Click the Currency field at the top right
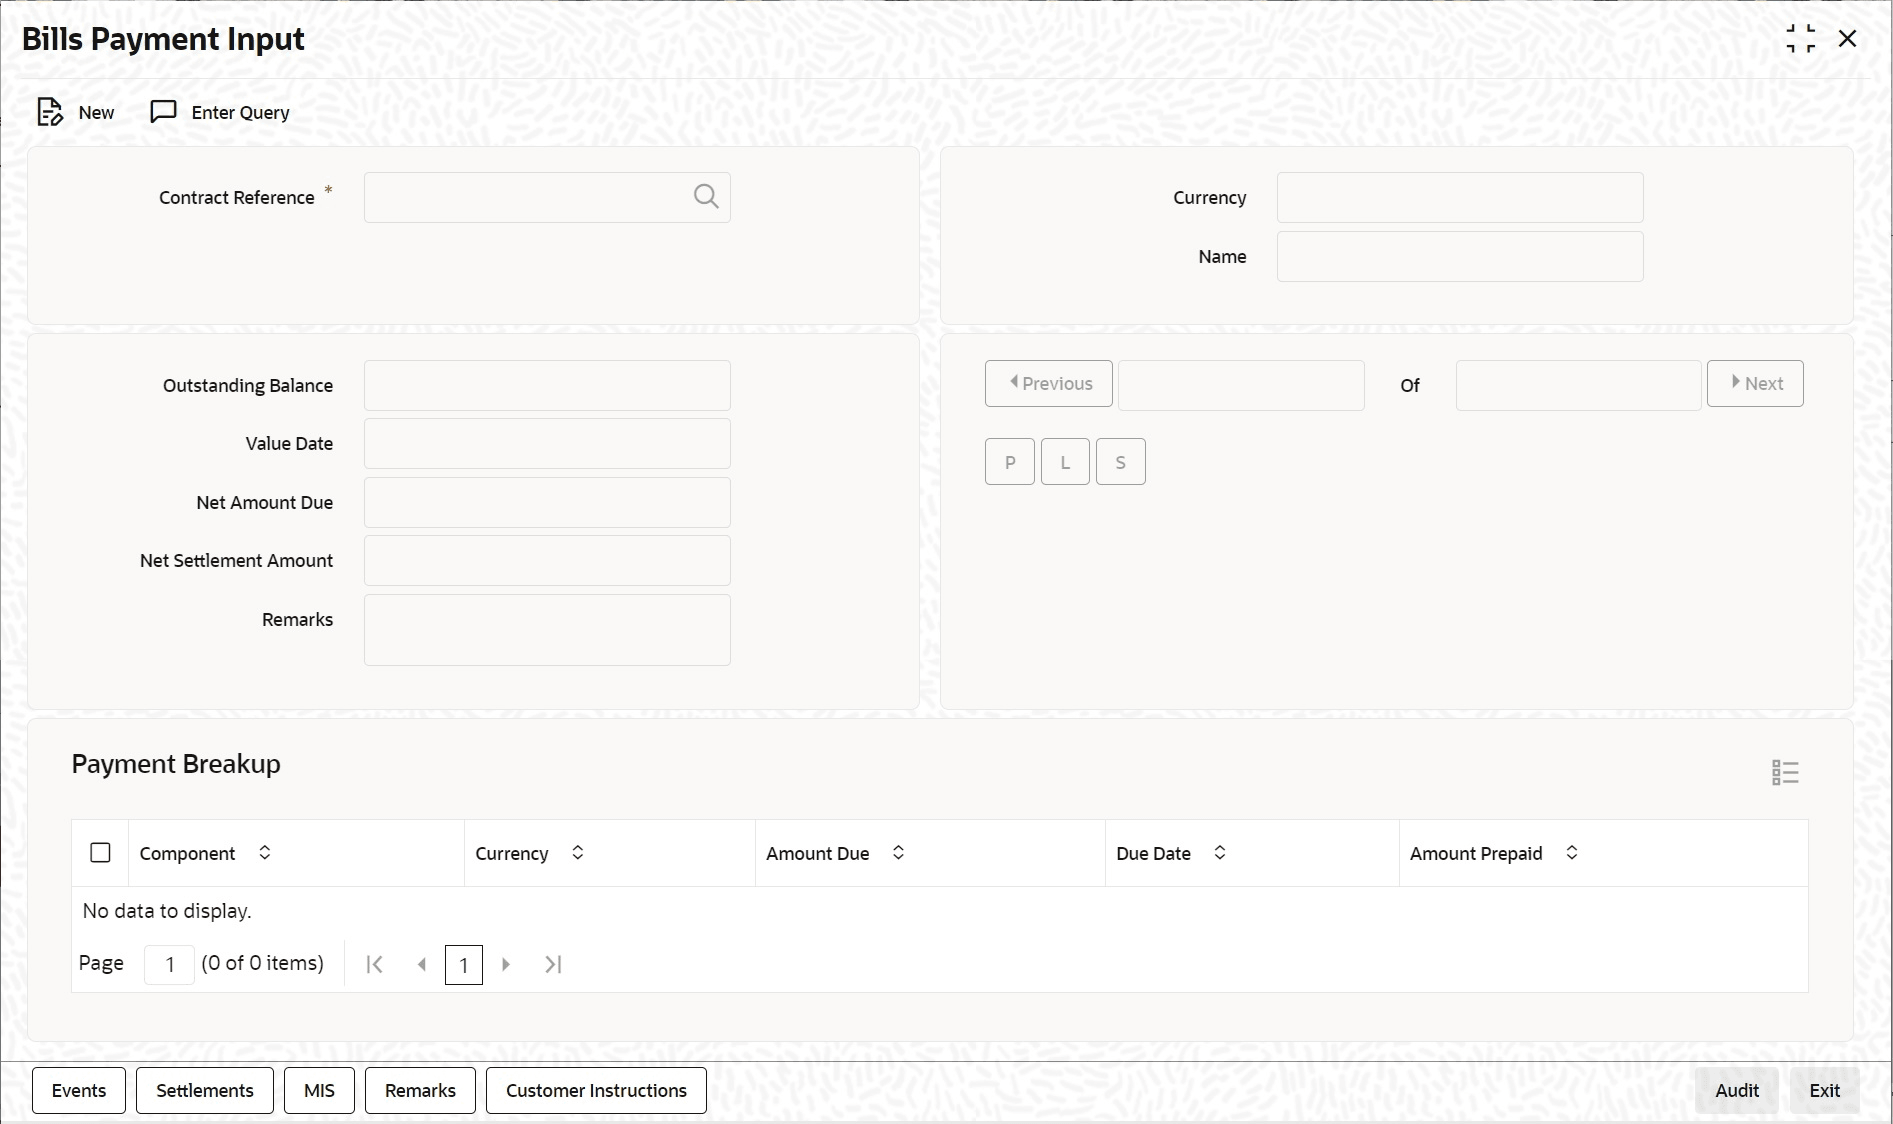The height and width of the screenshot is (1124, 1893). (x=1460, y=197)
